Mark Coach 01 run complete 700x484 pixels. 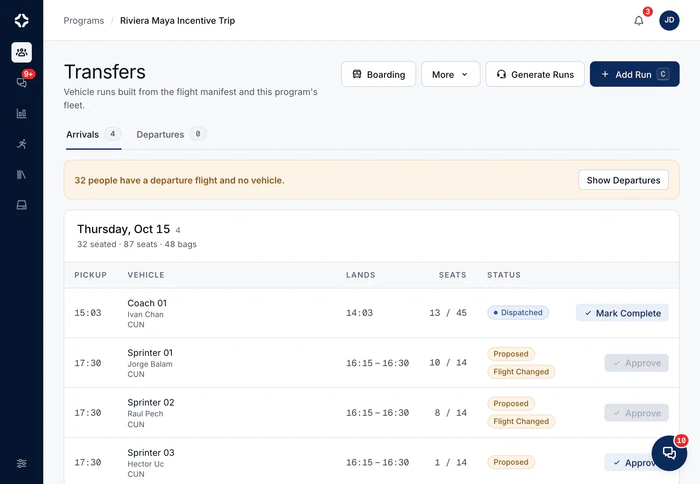[622, 313]
